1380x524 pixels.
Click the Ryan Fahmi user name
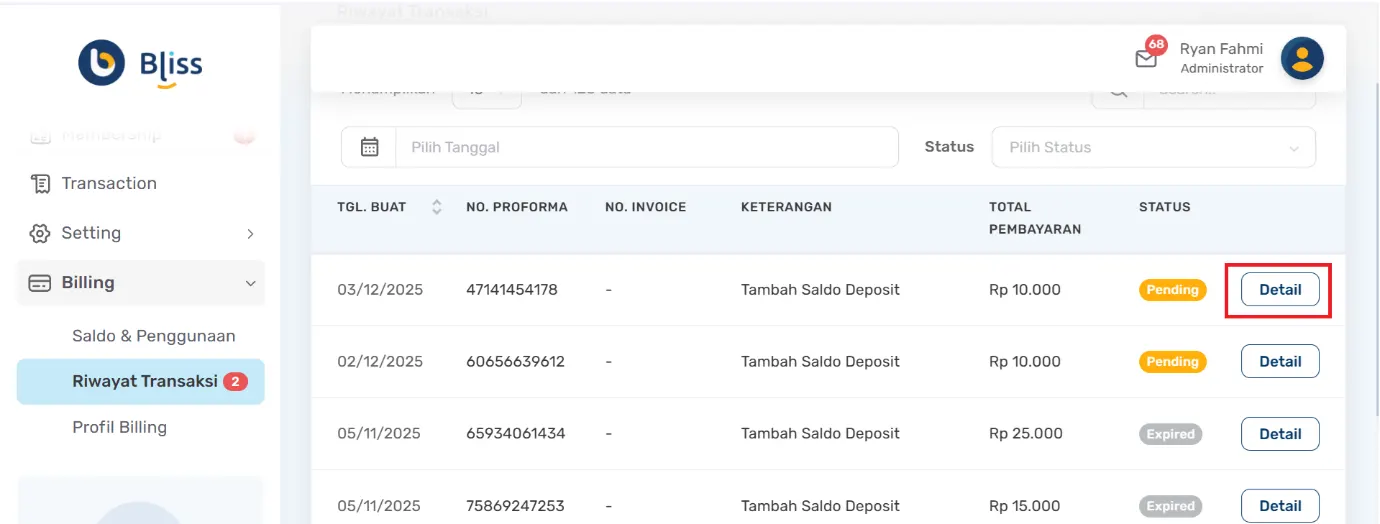1221,49
